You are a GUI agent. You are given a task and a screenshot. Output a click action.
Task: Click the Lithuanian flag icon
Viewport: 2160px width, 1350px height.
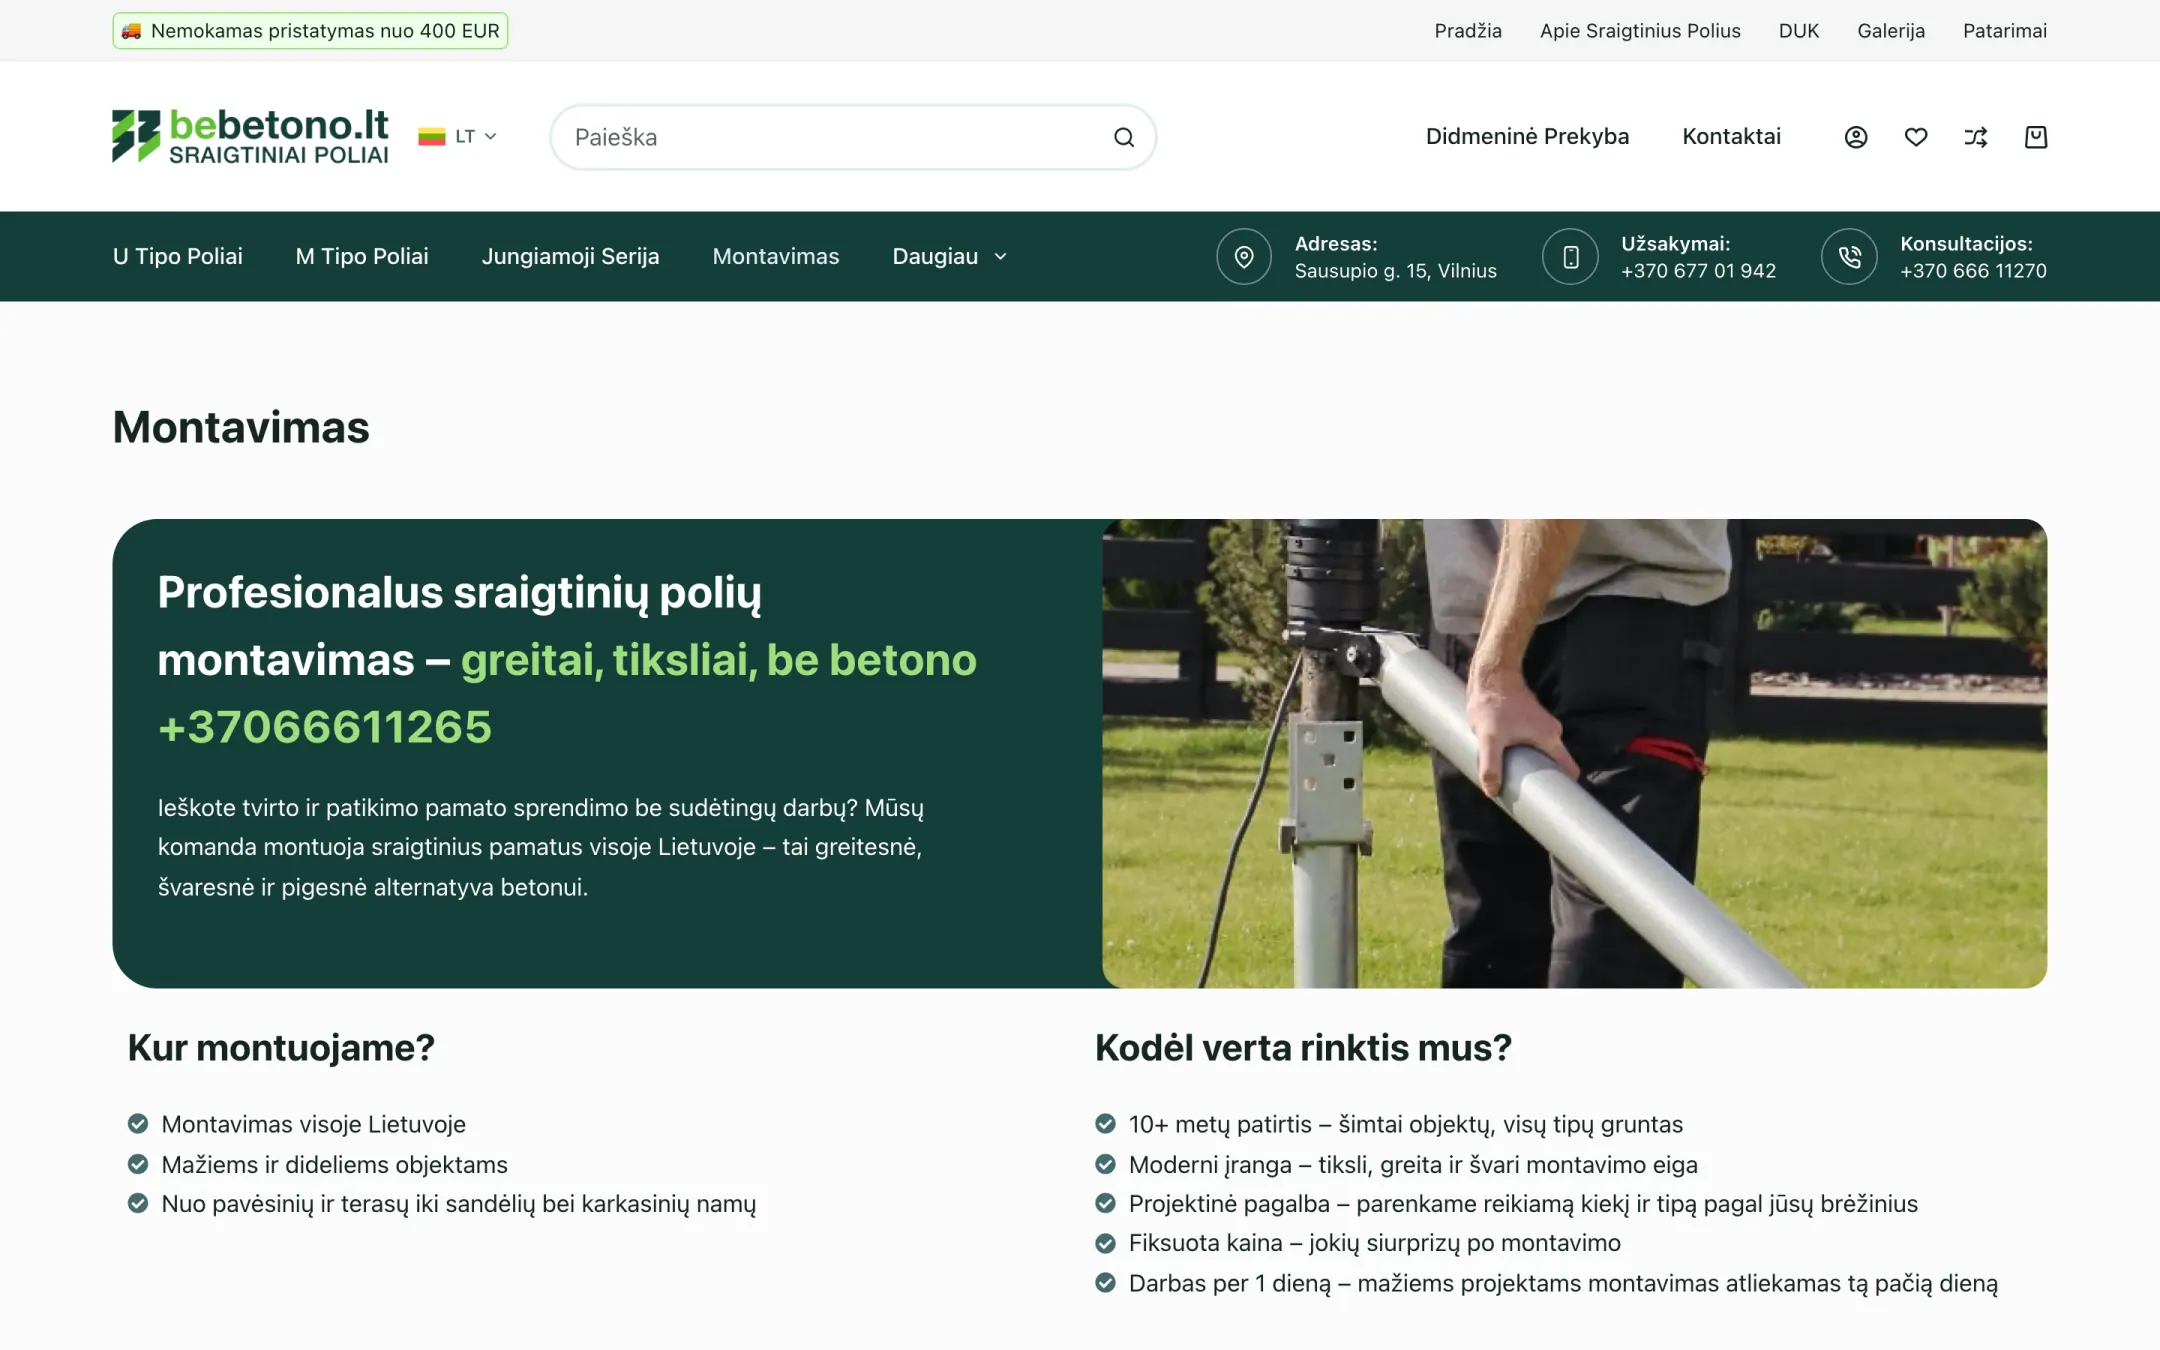pos(432,137)
